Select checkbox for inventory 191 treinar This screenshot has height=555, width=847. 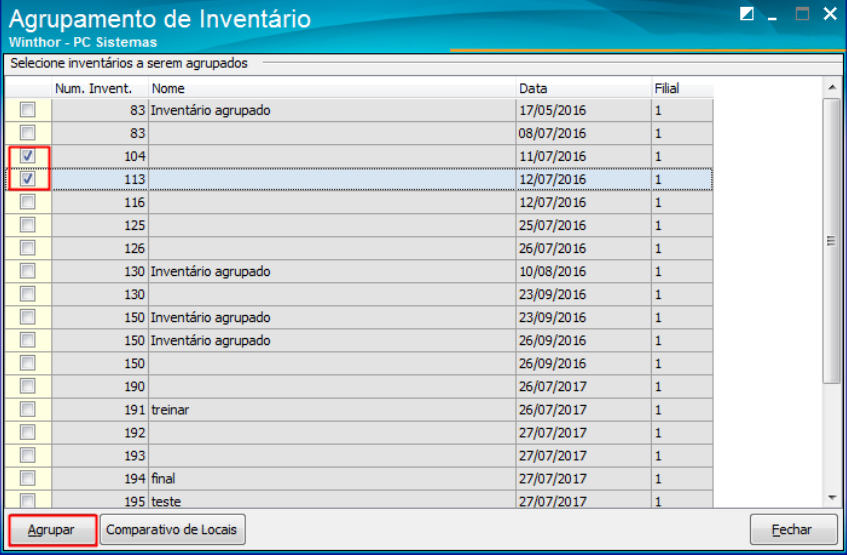(28, 409)
